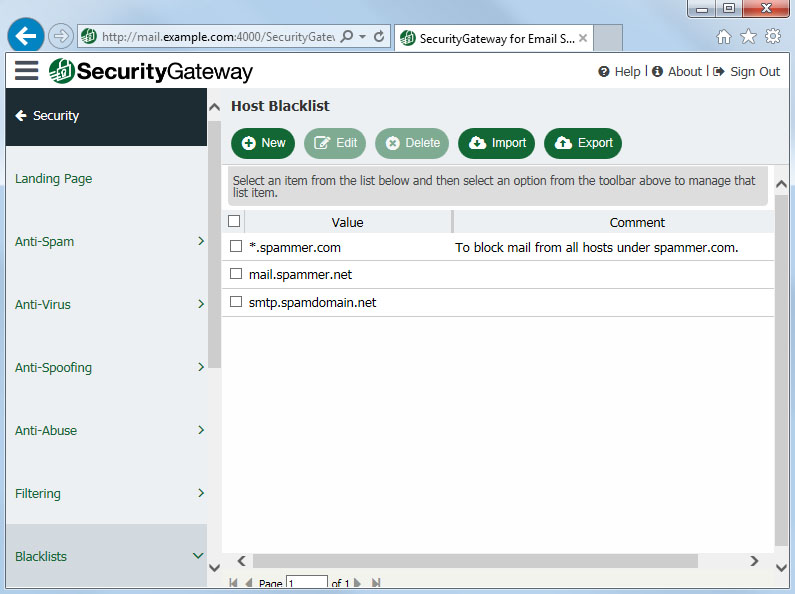
Task: Open browser Tools gear icon
Action: pyautogui.click(x=773, y=36)
